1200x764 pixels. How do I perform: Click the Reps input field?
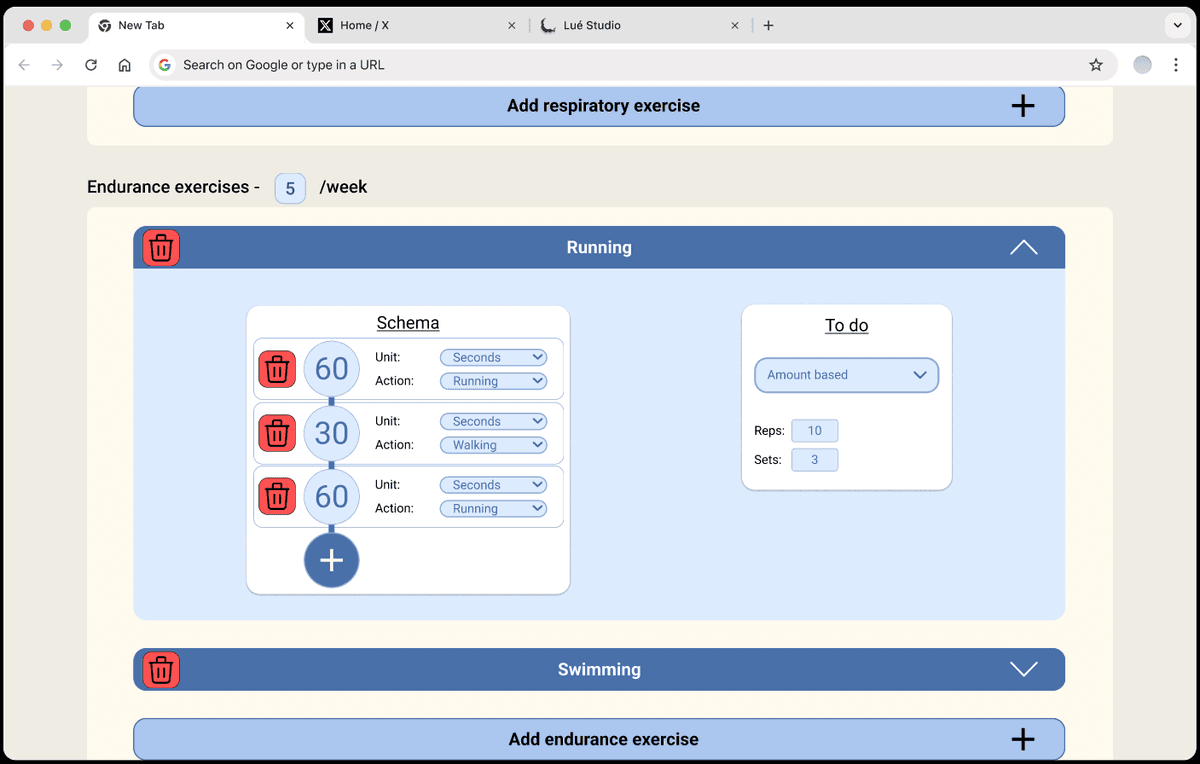[x=814, y=431]
